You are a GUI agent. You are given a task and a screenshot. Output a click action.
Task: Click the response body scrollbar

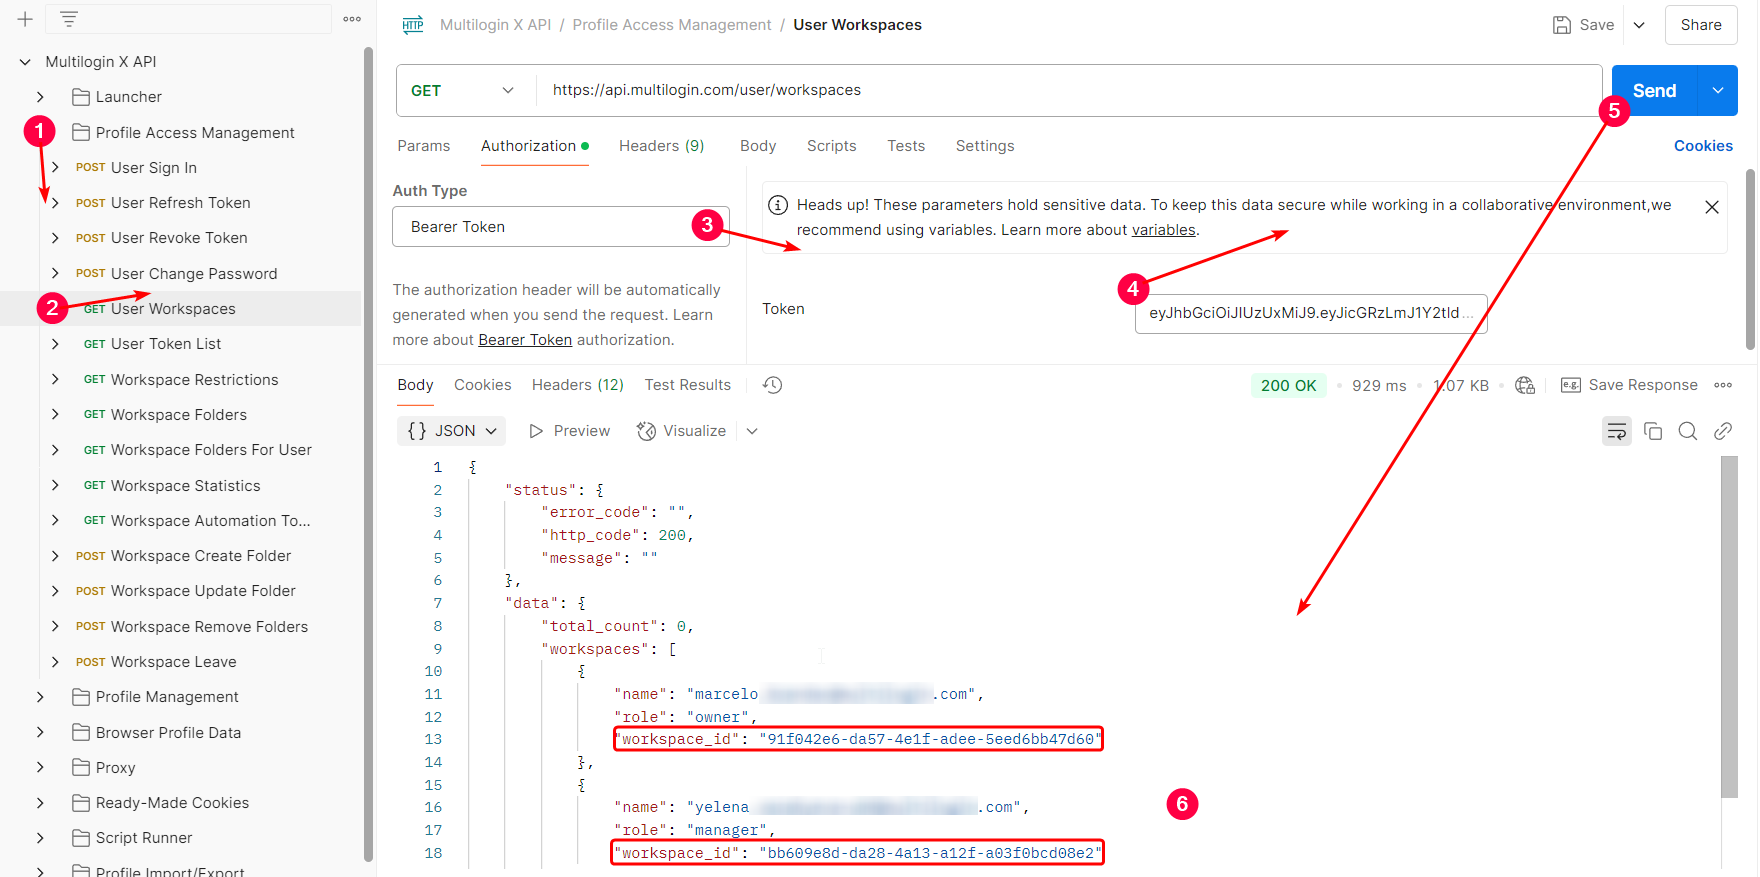[1729, 627]
